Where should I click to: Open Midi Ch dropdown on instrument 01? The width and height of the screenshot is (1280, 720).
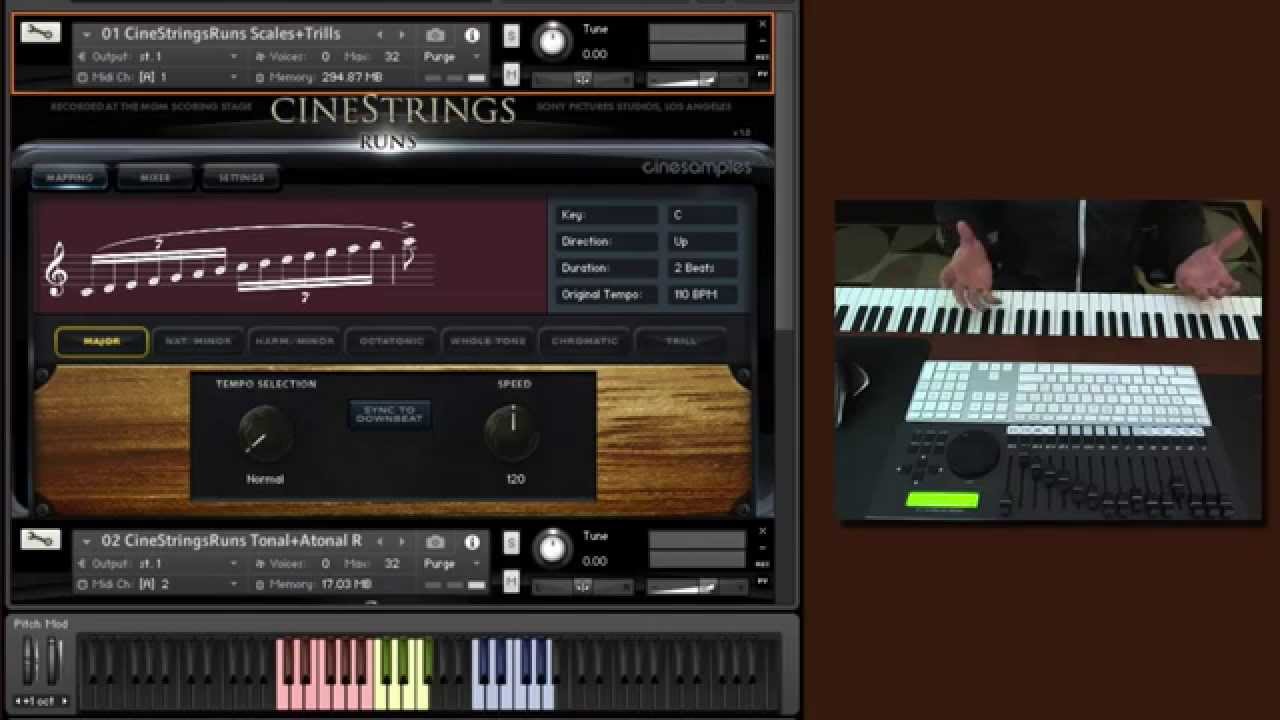233,77
